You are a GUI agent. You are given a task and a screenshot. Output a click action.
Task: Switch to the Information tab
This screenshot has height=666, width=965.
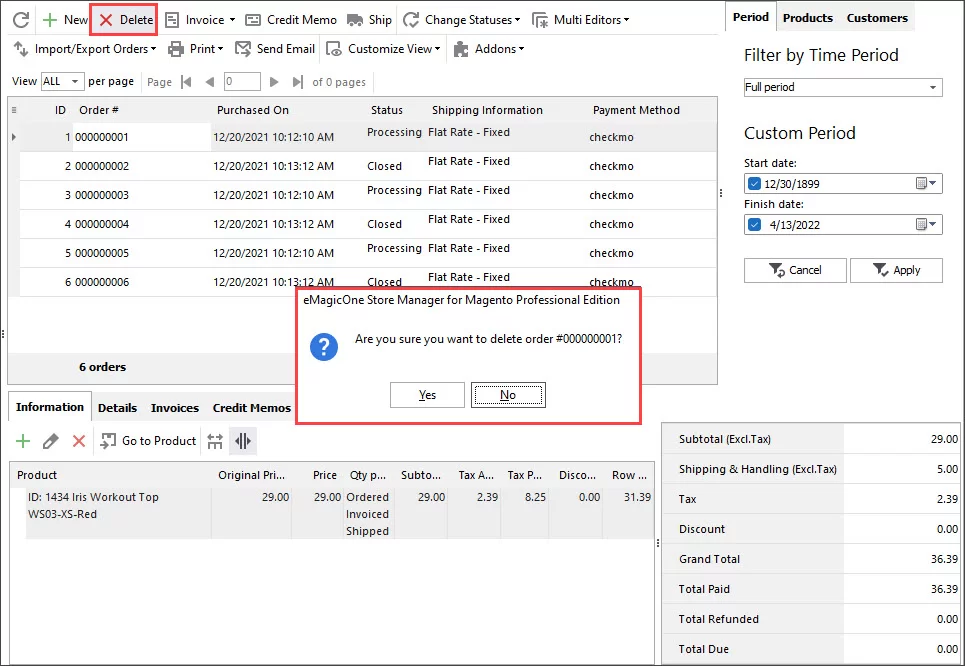(50, 407)
